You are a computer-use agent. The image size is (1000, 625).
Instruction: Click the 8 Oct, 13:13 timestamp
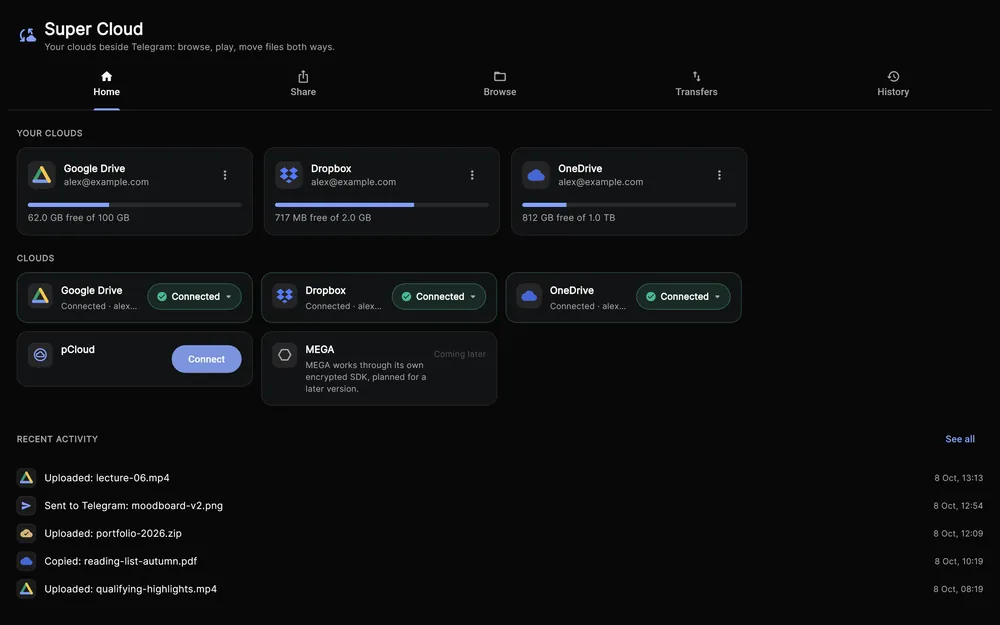pos(959,478)
